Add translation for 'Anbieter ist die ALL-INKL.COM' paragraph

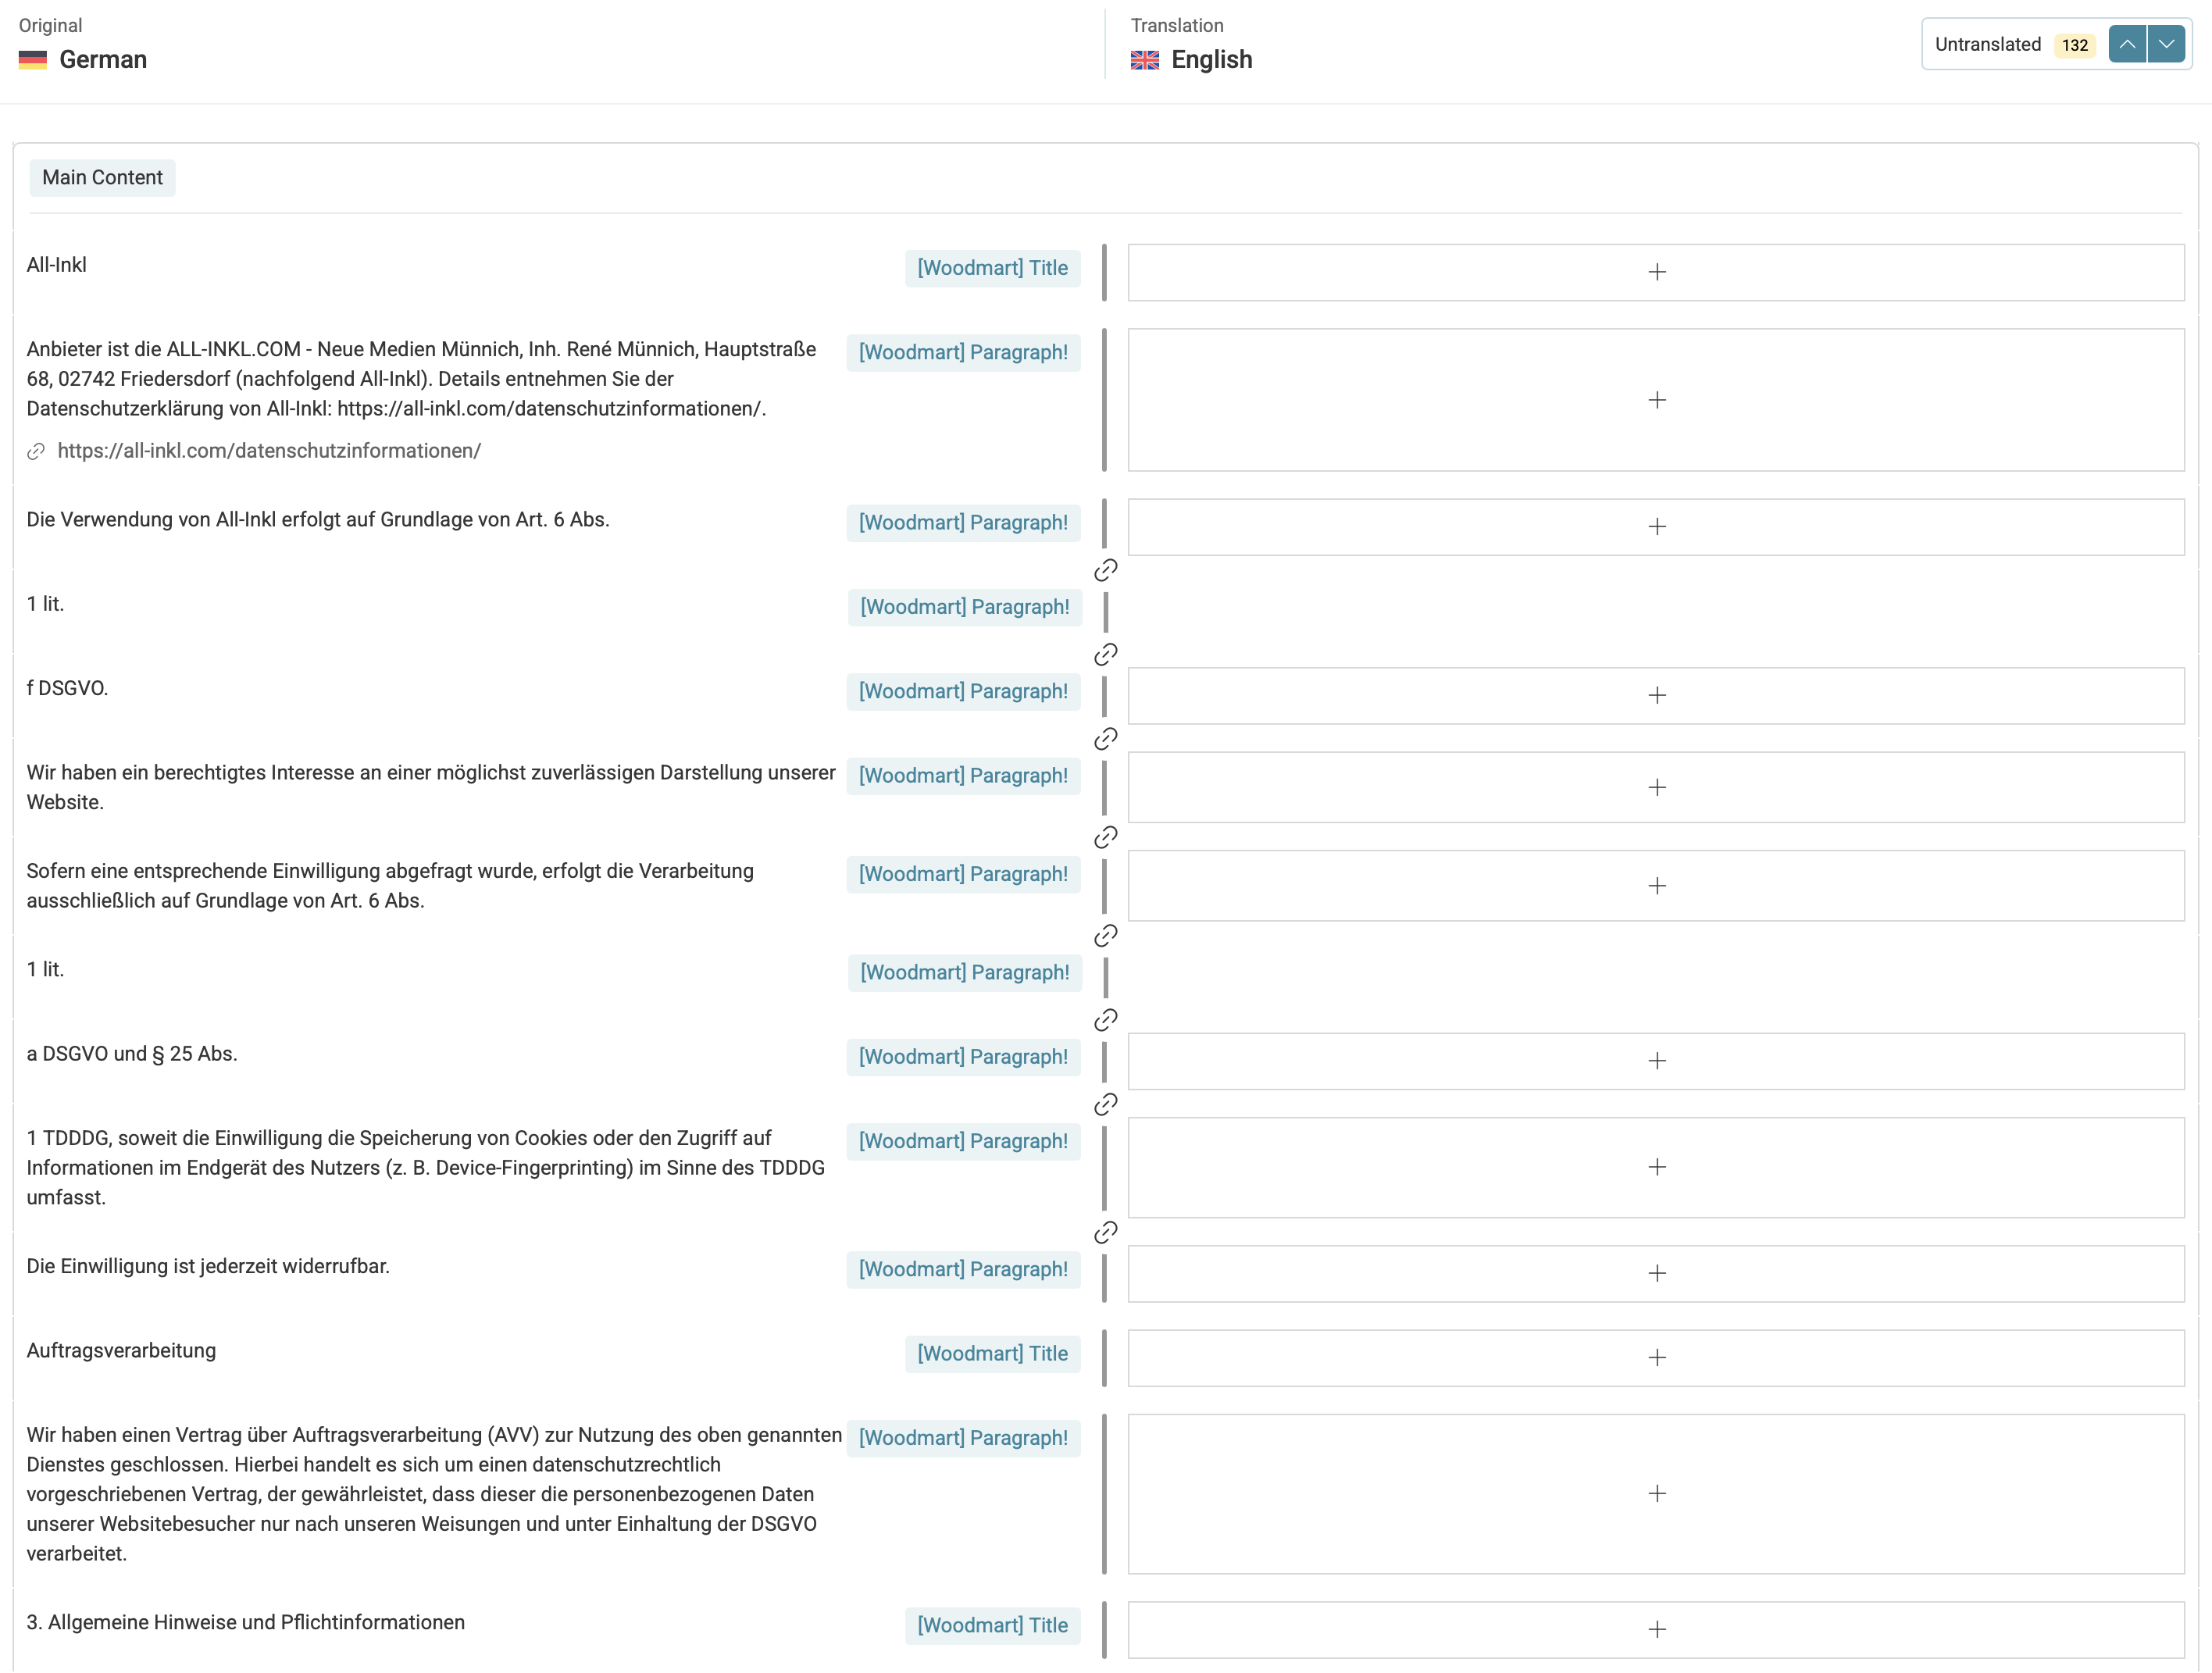pos(1655,400)
